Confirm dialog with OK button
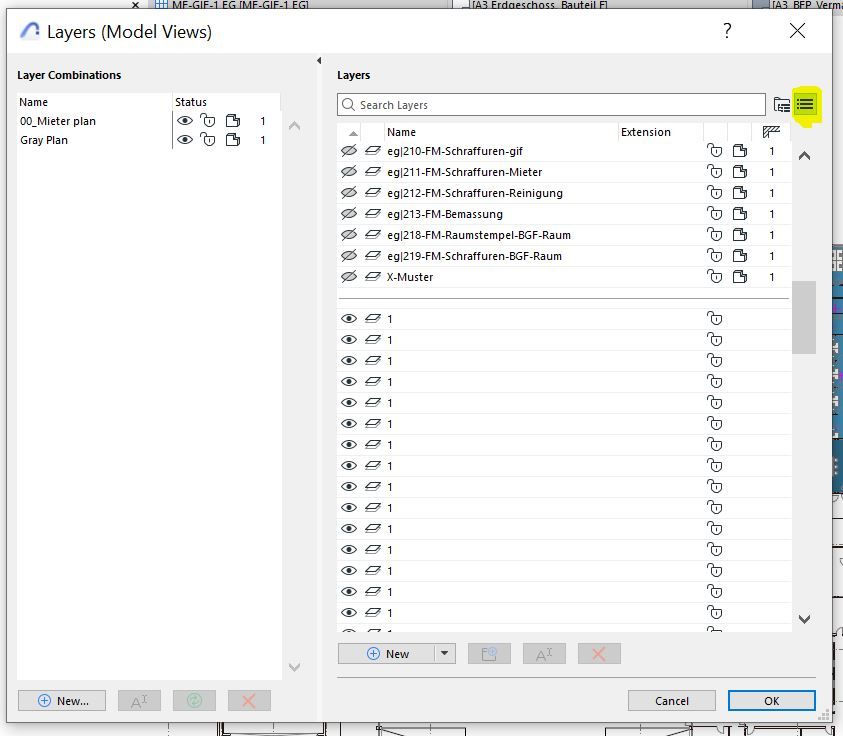 [771, 701]
